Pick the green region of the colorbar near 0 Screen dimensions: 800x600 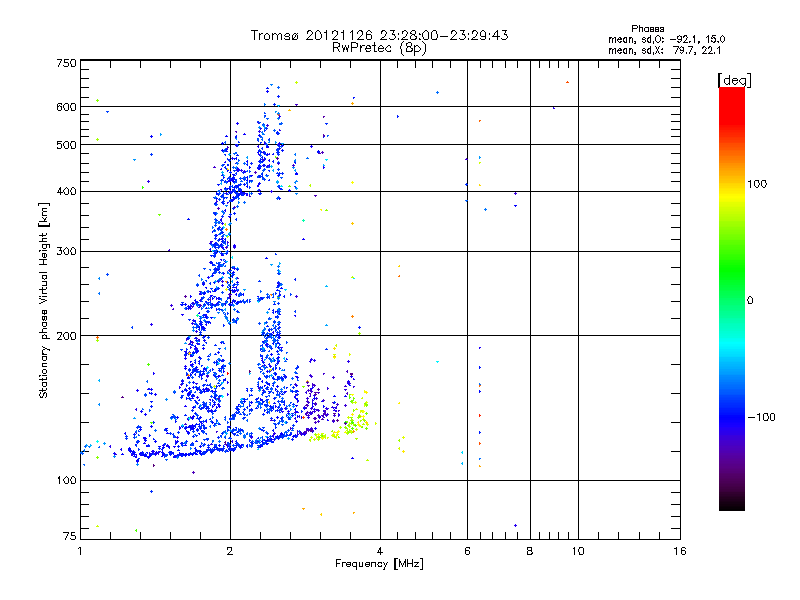pyautogui.click(x=732, y=286)
